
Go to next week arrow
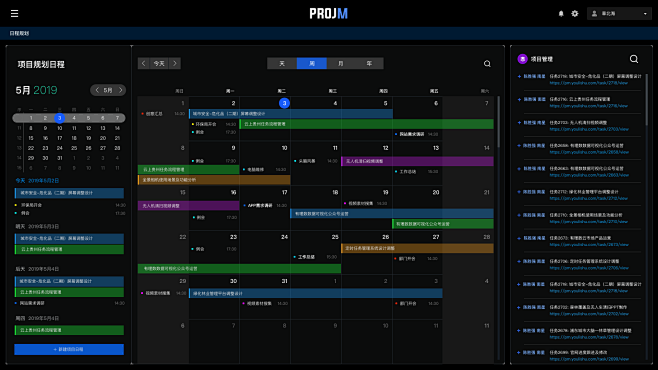175,63
